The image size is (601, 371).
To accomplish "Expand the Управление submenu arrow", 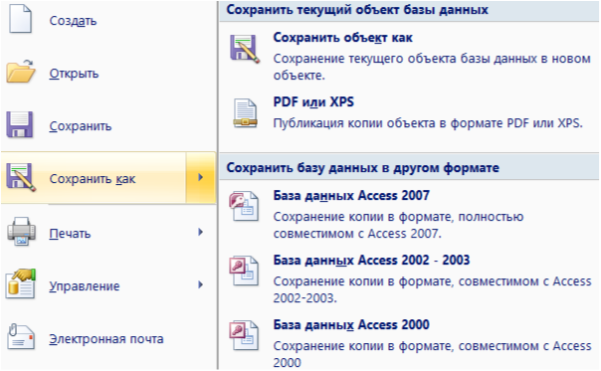I will click(200, 285).
